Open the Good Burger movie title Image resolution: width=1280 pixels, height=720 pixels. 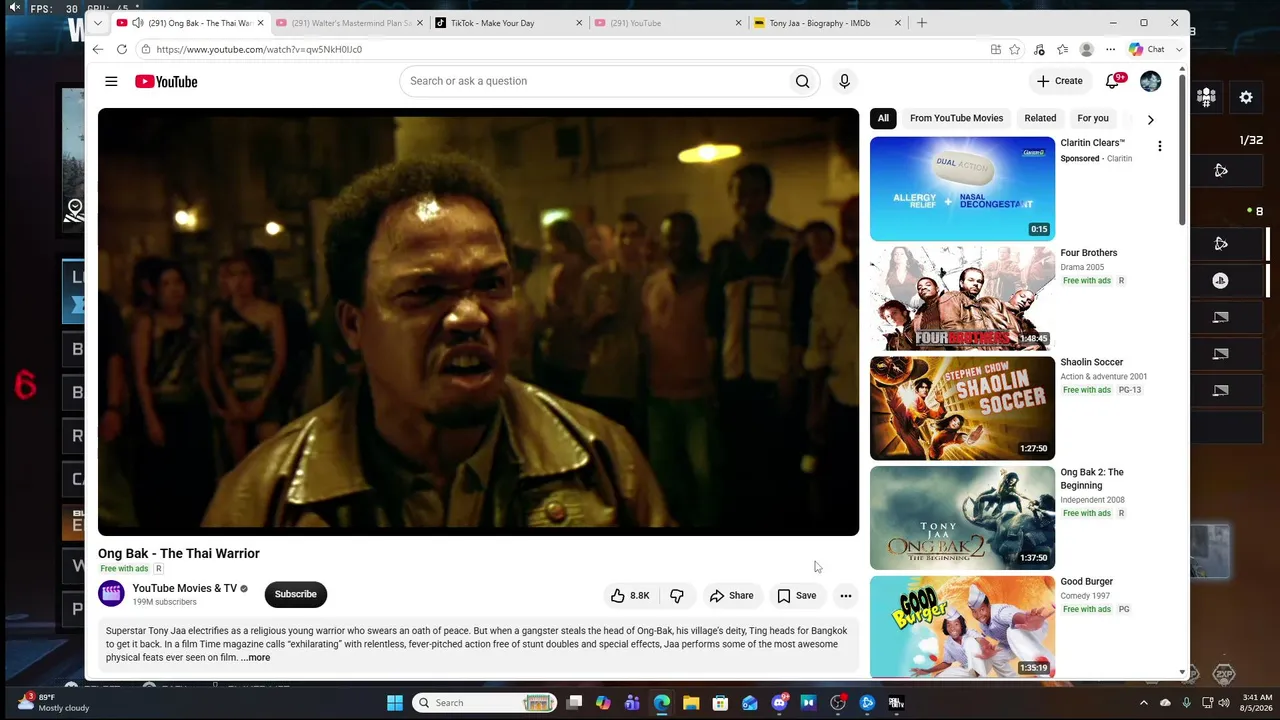click(1086, 581)
